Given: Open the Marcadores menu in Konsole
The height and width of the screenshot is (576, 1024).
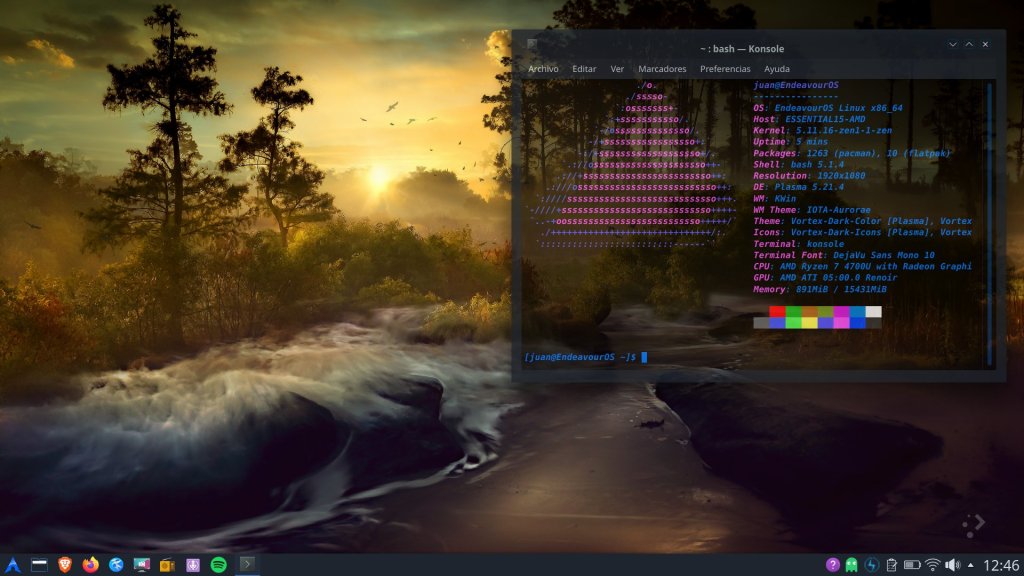Looking at the screenshot, I should pos(662,69).
